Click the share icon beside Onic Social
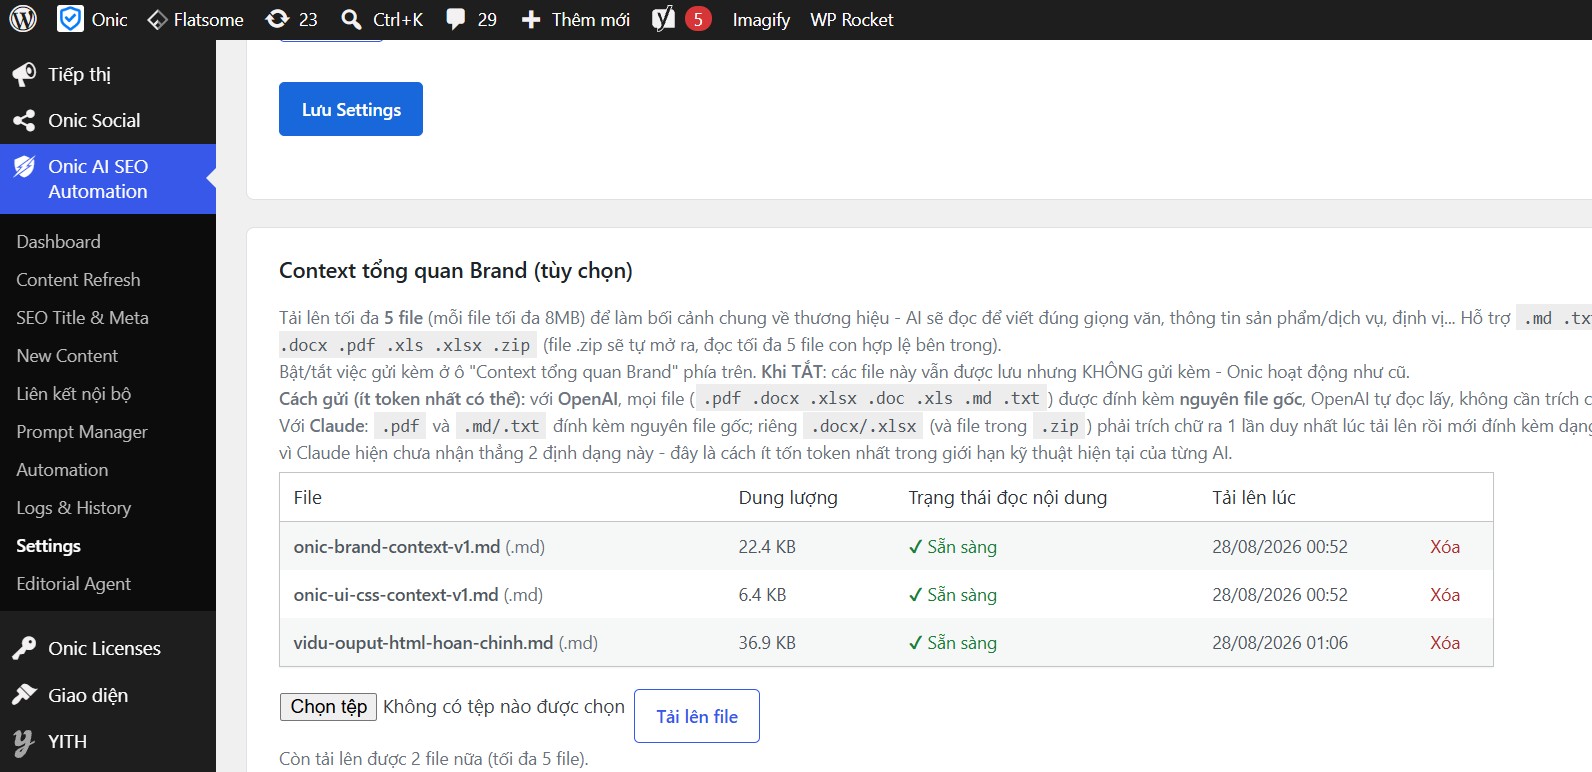Viewport: 1592px width, 772px height. pyautogui.click(x=24, y=121)
